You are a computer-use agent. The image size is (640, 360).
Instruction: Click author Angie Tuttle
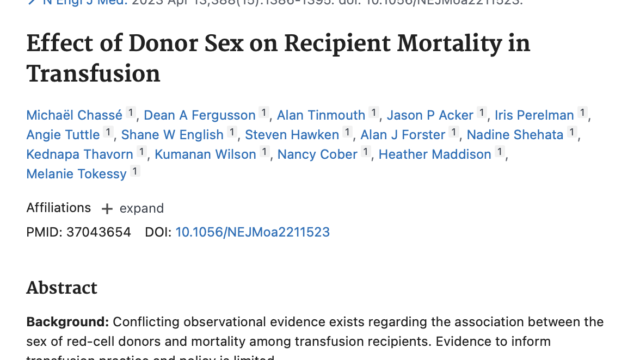63,135
